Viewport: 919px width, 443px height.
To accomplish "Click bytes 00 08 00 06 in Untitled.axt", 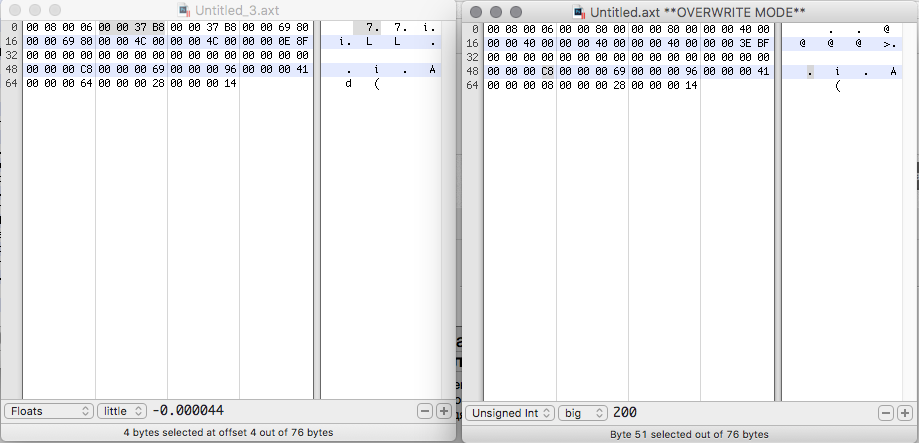I will click(521, 29).
